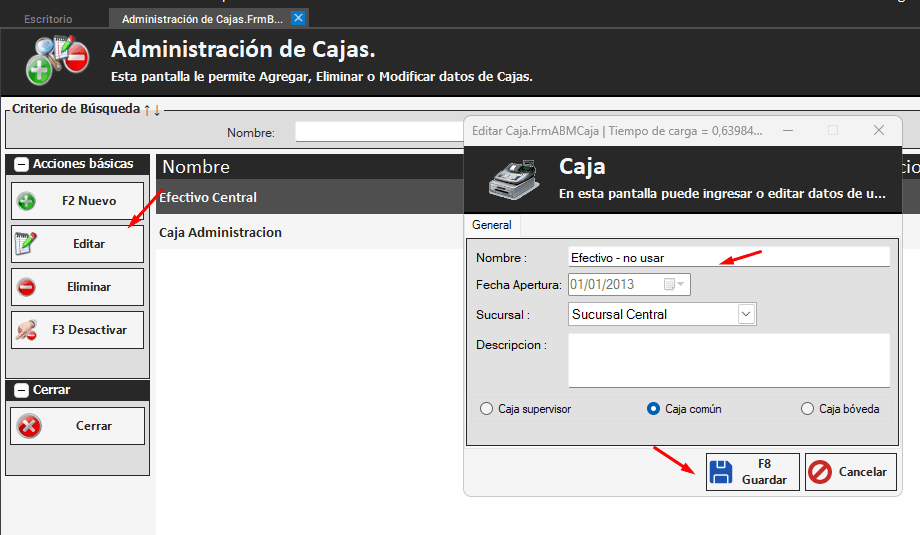This screenshot has height=535, width=920.
Task: Click the red minus icon on Eliminar
Action: pyautogui.click(x=27, y=287)
